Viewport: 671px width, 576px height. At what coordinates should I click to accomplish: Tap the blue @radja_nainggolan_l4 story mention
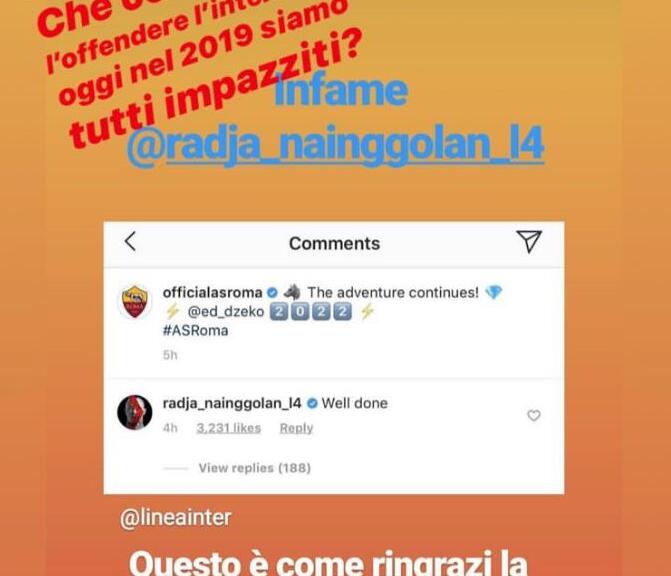pyautogui.click(x=336, y=144)
